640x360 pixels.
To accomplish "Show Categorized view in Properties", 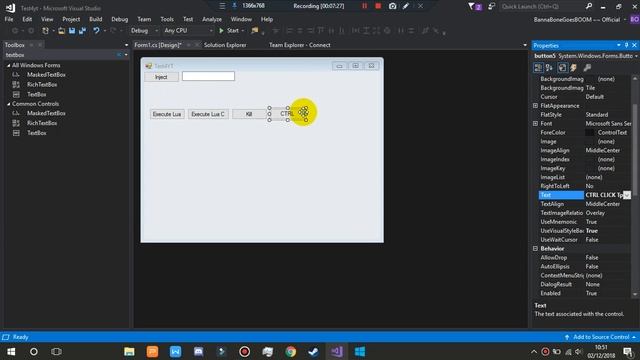I will pyautogui.click(x=538, y=68).
